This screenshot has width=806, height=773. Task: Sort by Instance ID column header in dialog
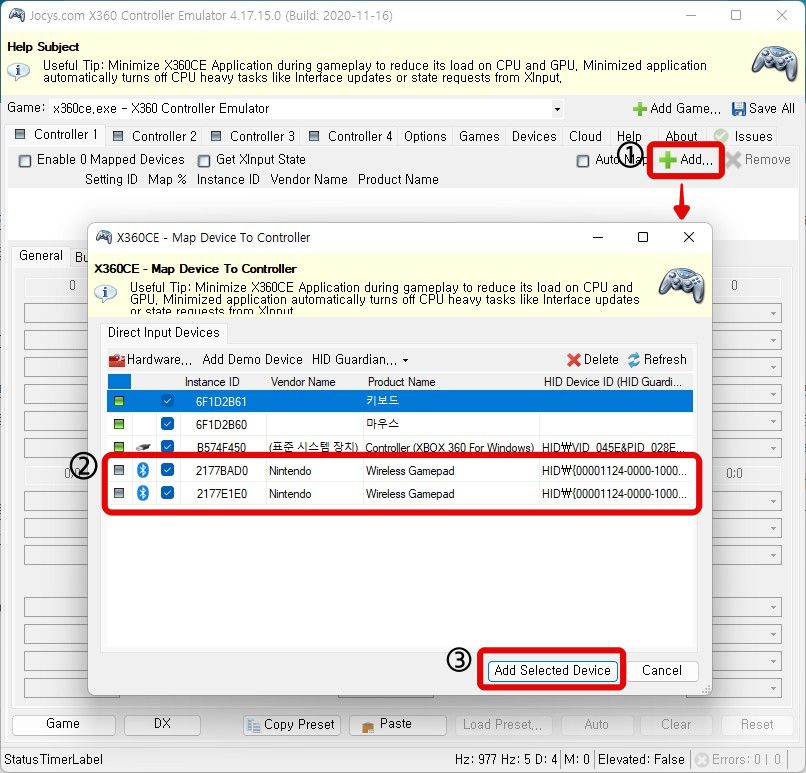(x=212, y=382)
